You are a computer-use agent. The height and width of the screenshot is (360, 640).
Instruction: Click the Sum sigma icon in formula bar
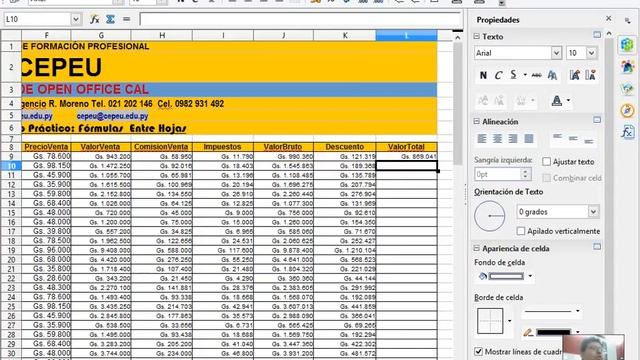(110, 19)
